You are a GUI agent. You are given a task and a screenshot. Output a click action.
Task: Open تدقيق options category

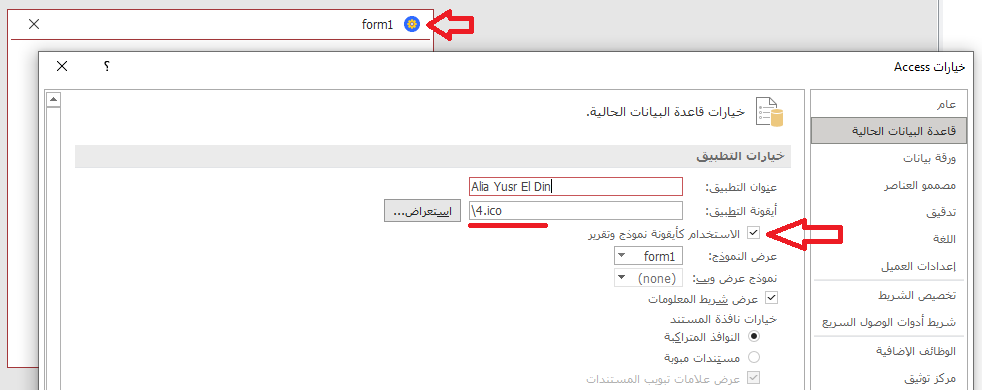tap(889, 213)
